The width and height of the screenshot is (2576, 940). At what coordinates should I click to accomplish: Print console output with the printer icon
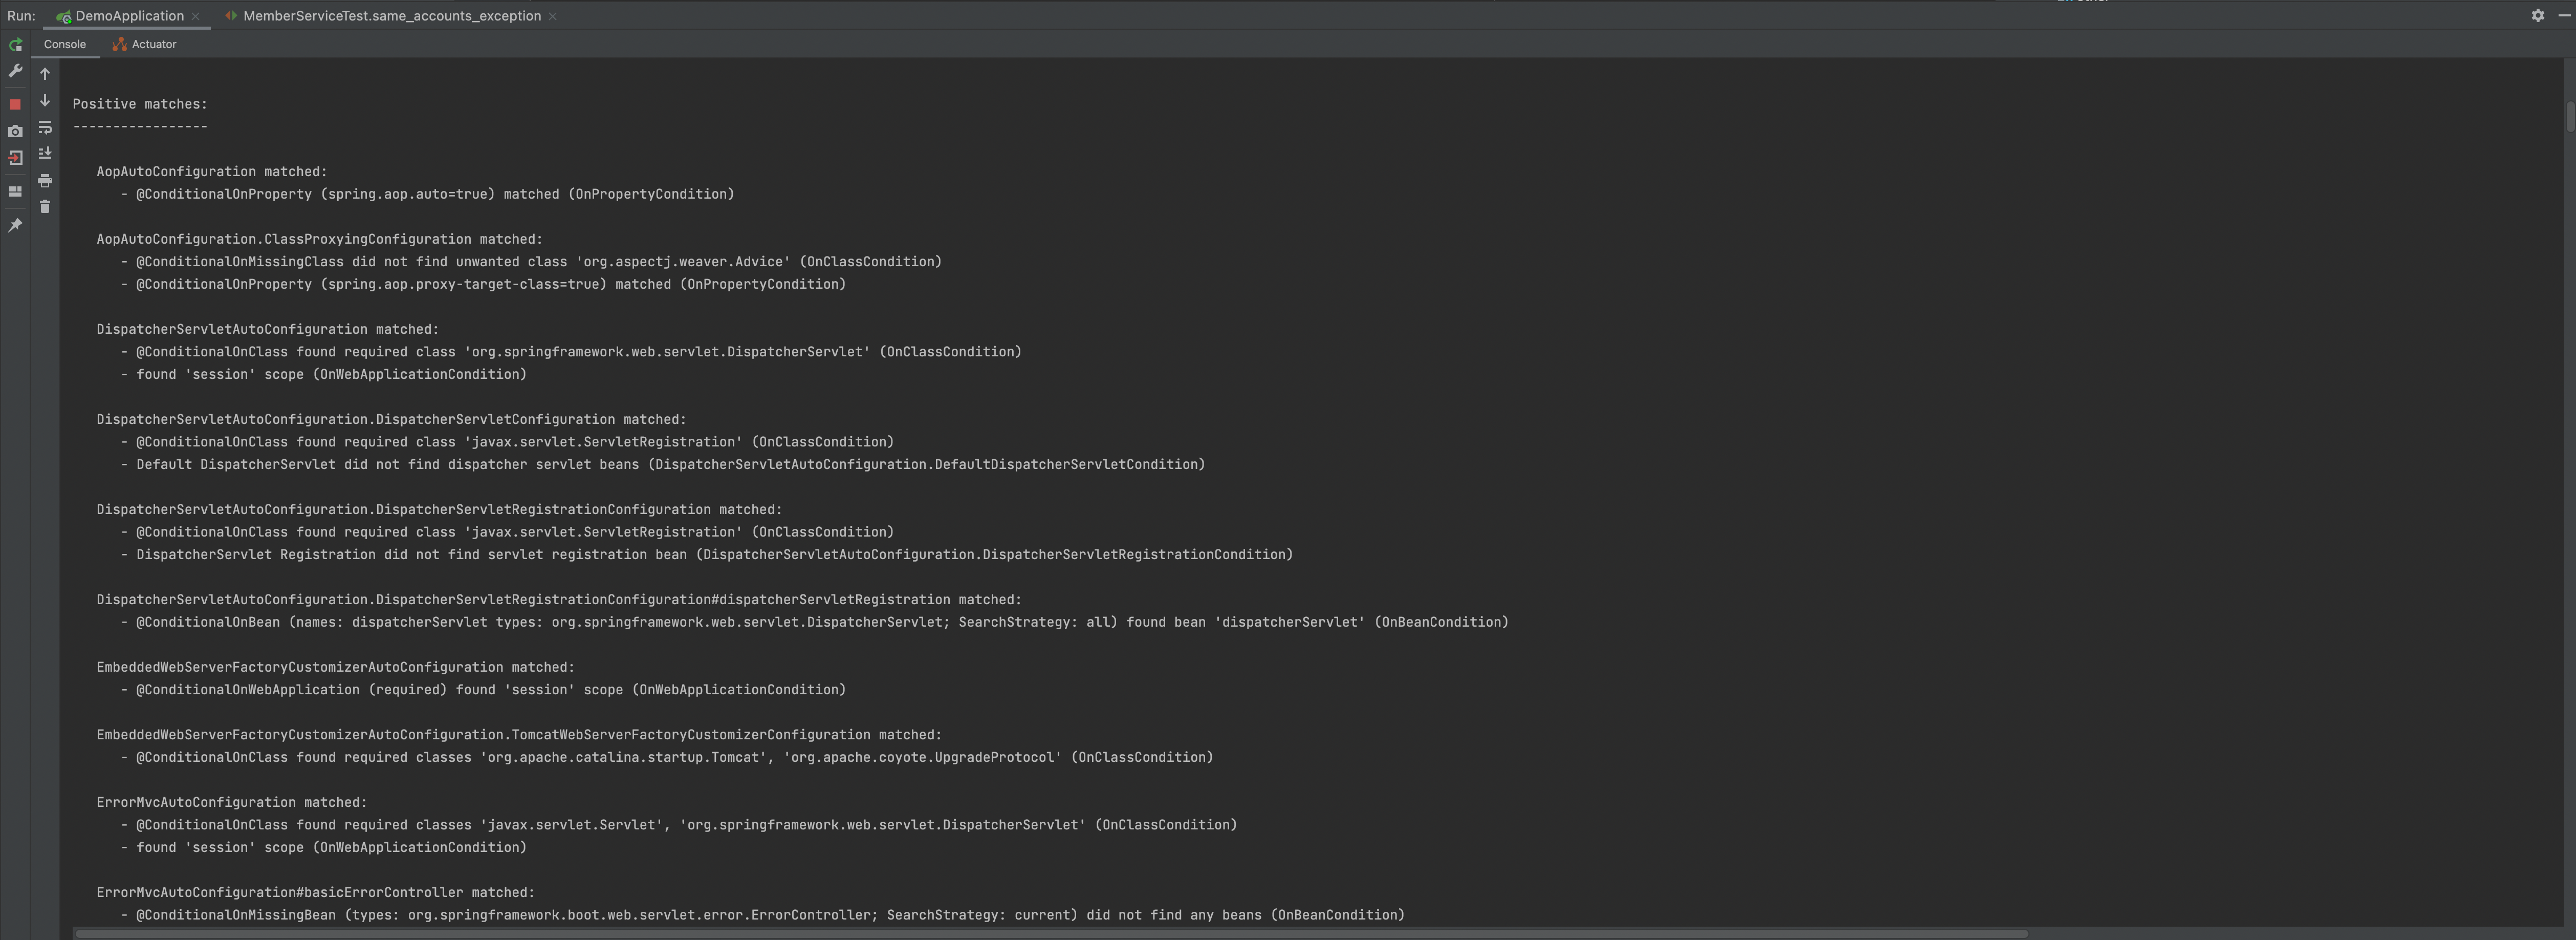(x=45, y=181)
